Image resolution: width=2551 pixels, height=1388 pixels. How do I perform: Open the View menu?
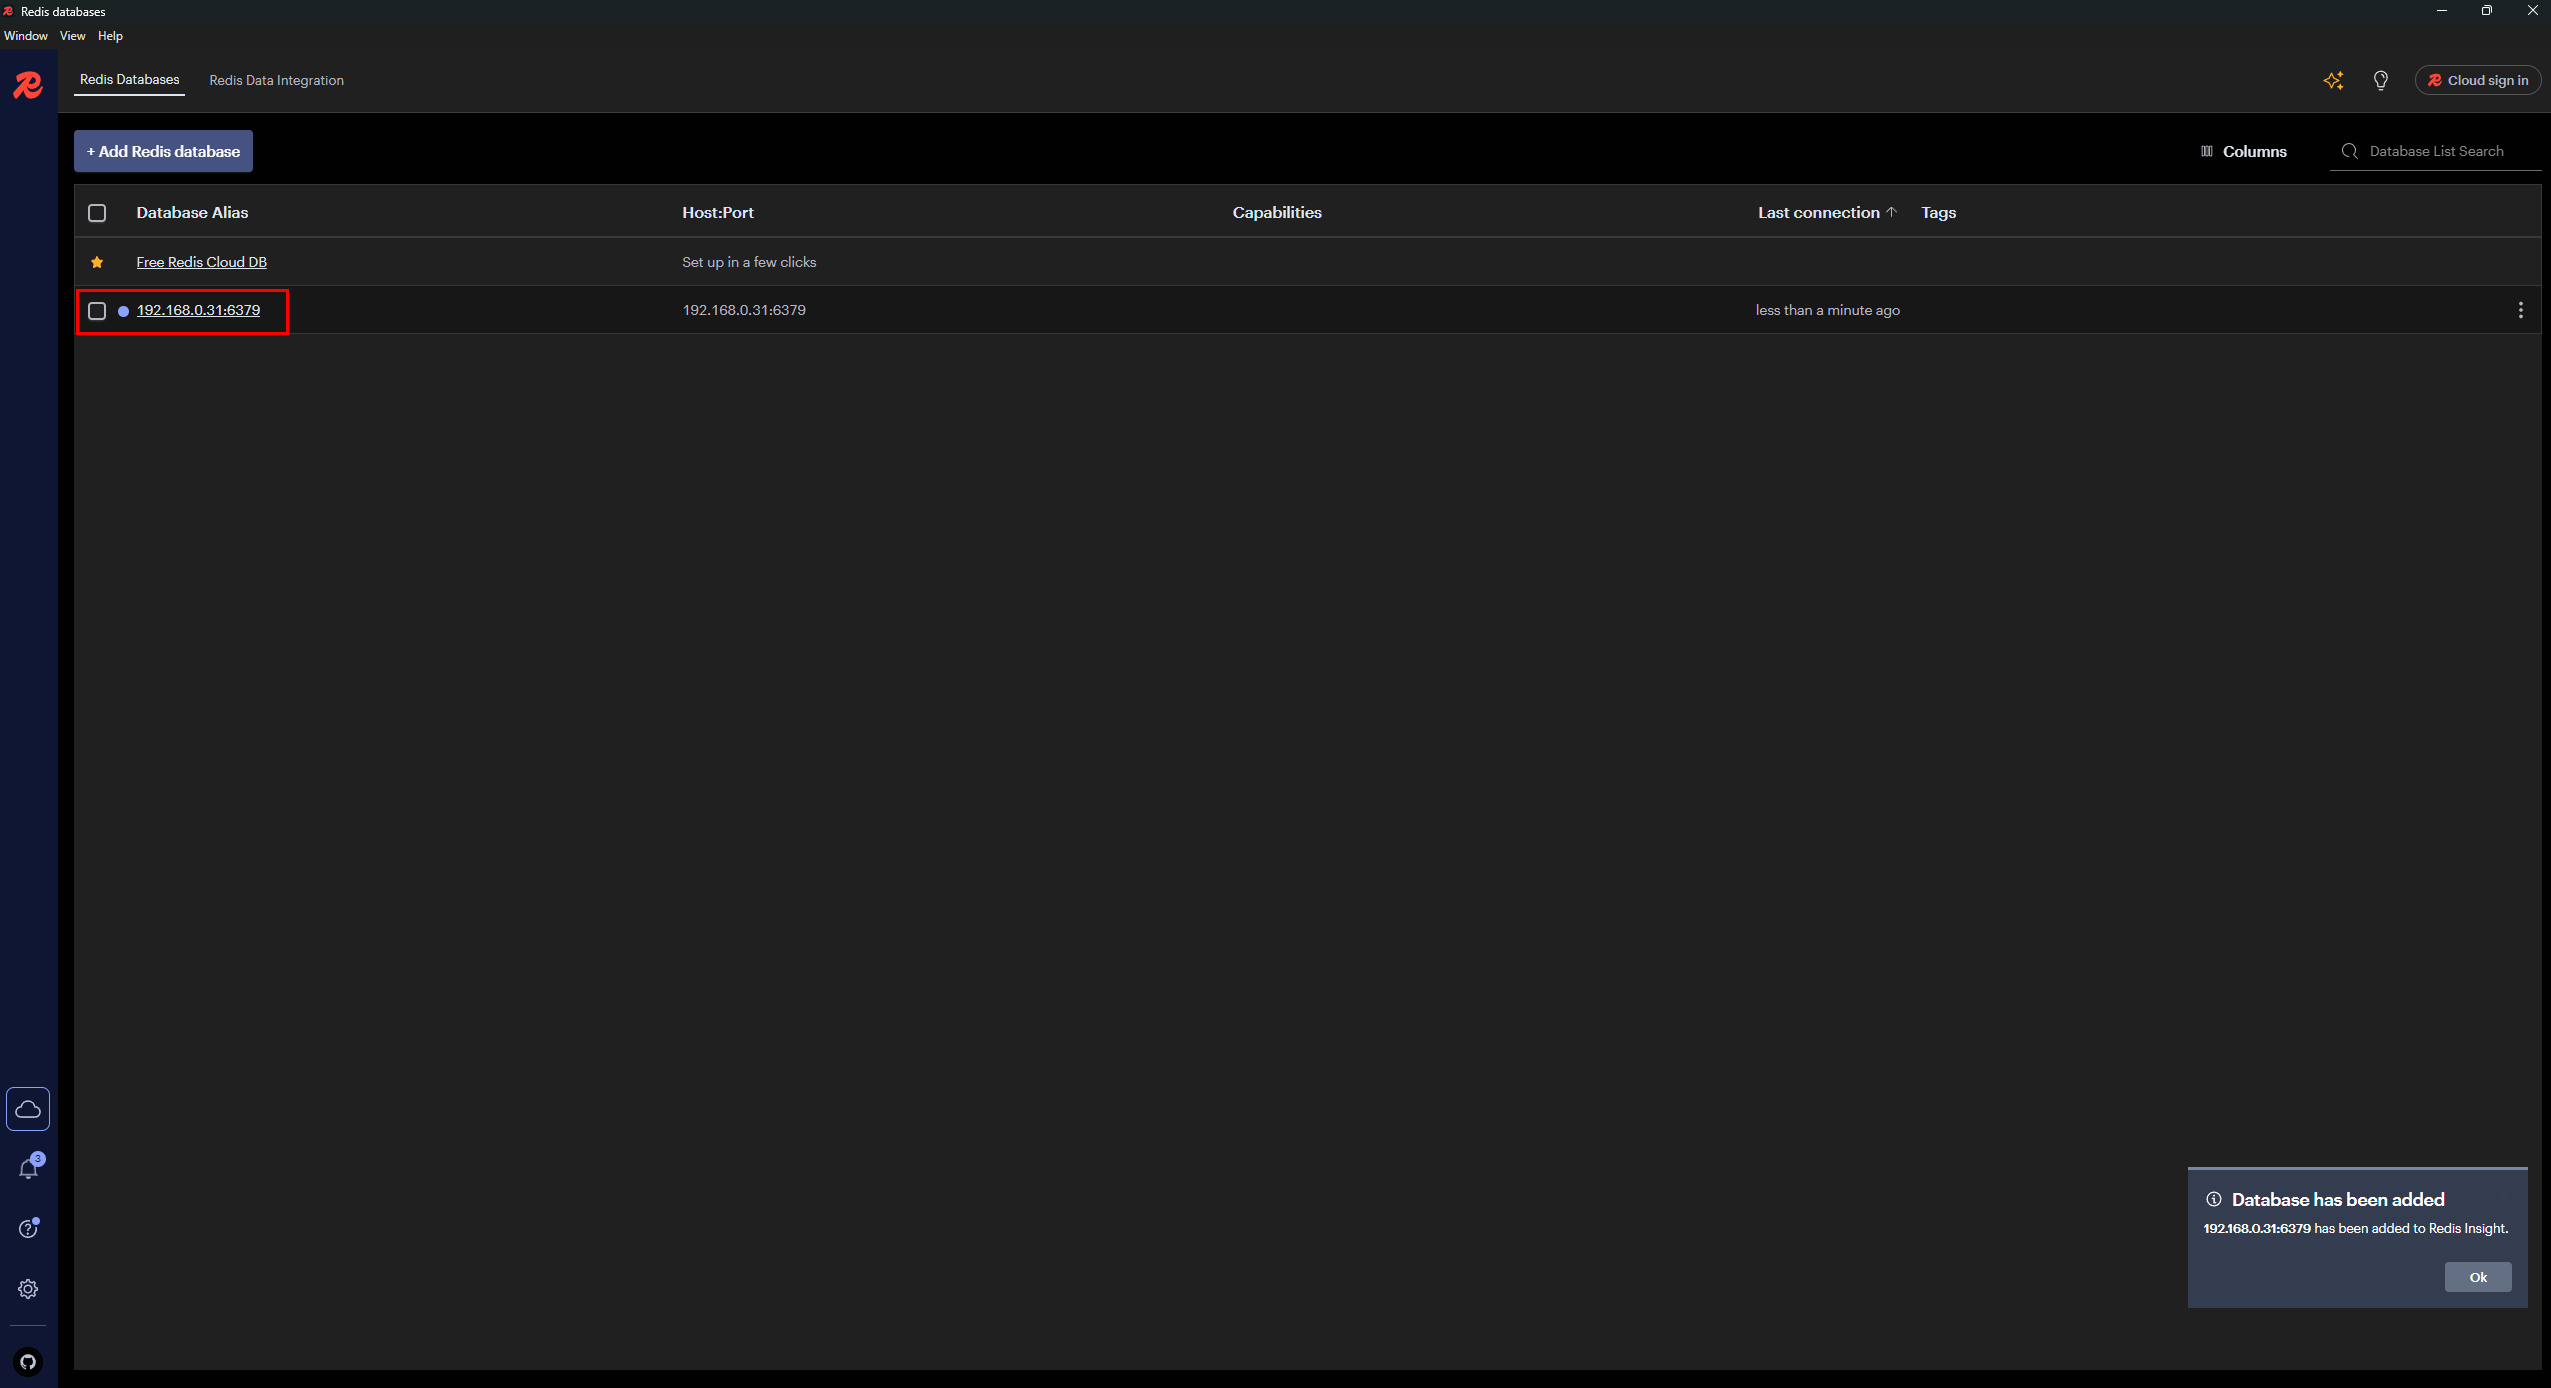click(73, 36)
